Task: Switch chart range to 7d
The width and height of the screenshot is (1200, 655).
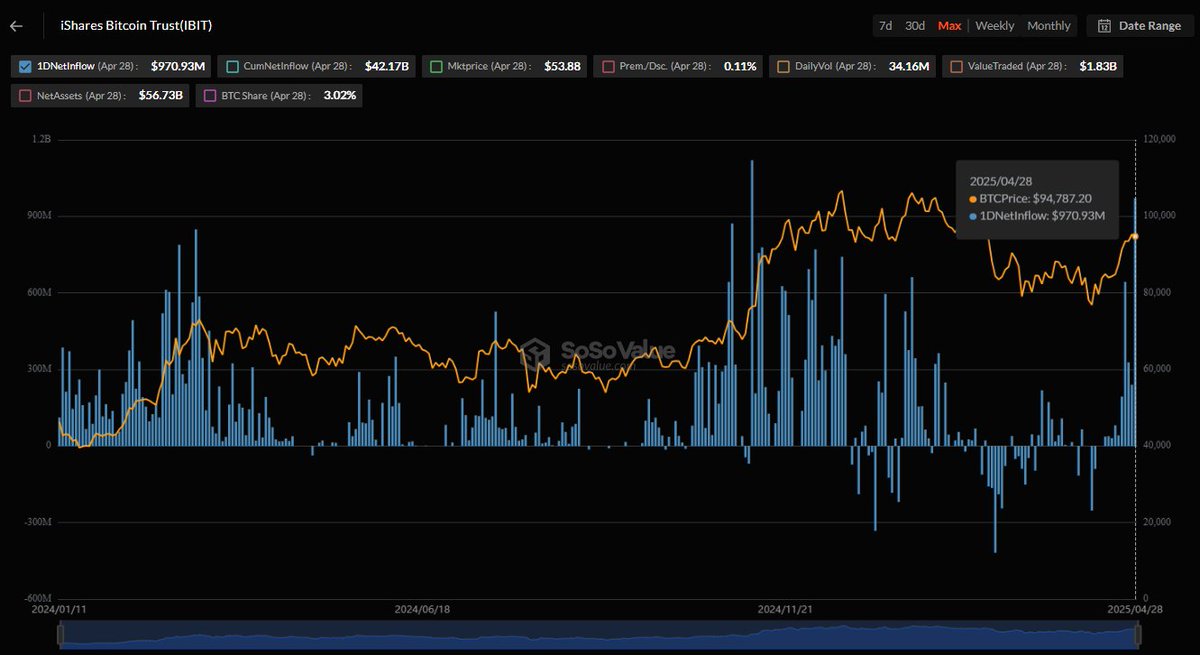Action: [x=885, y=26]
